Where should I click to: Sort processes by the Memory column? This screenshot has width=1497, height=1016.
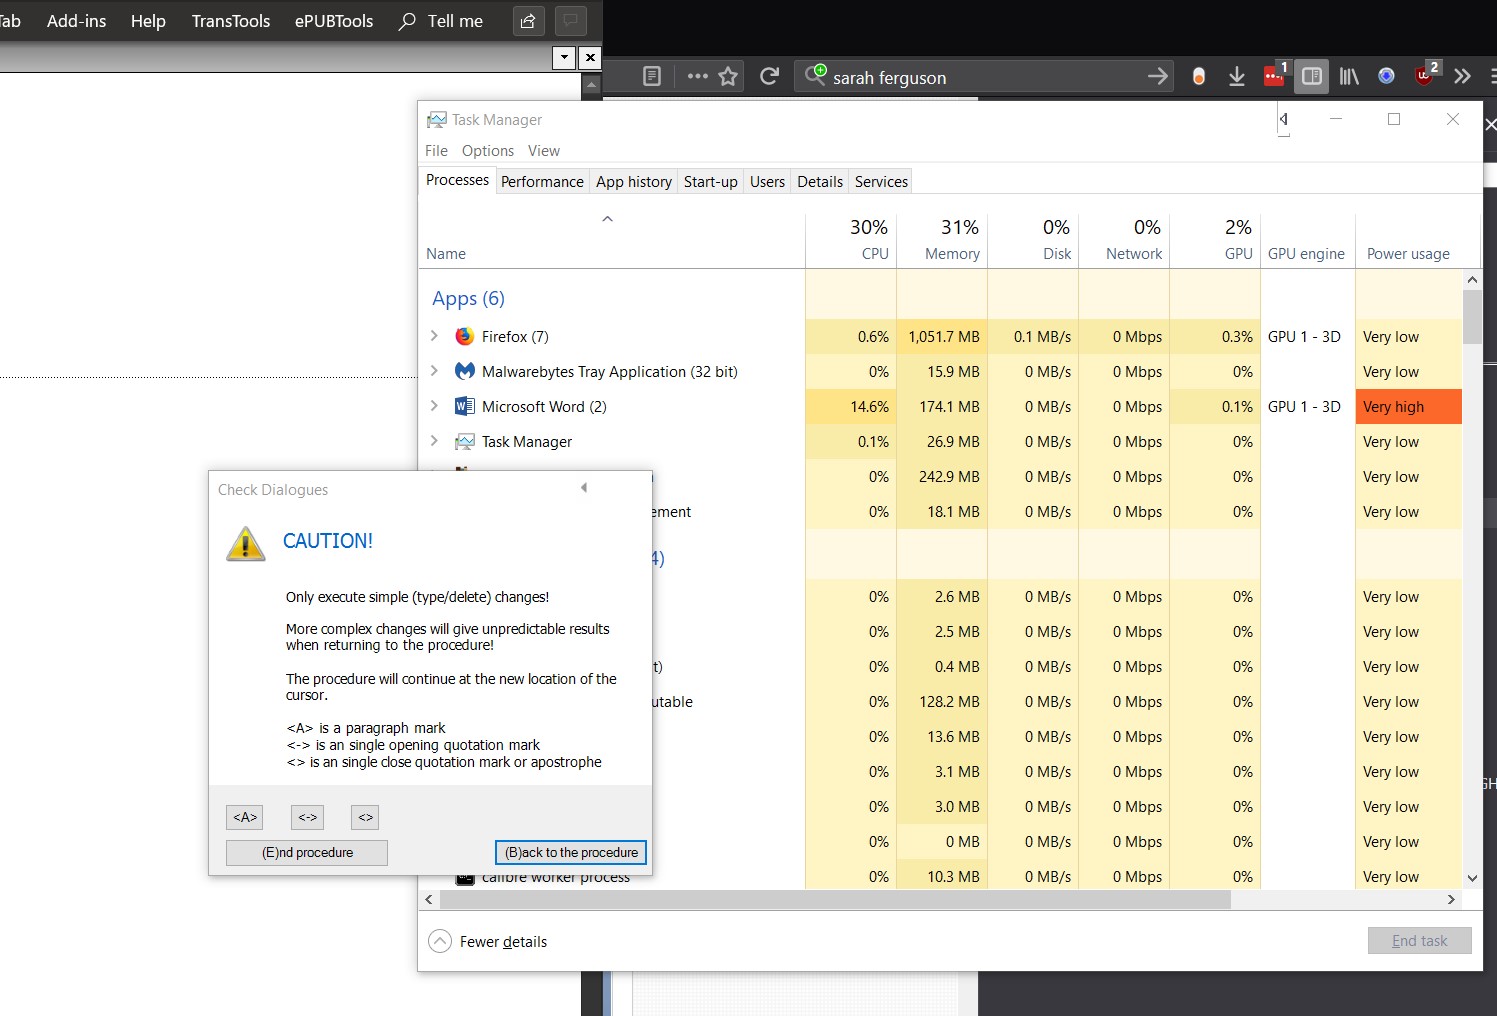[942, 240]
